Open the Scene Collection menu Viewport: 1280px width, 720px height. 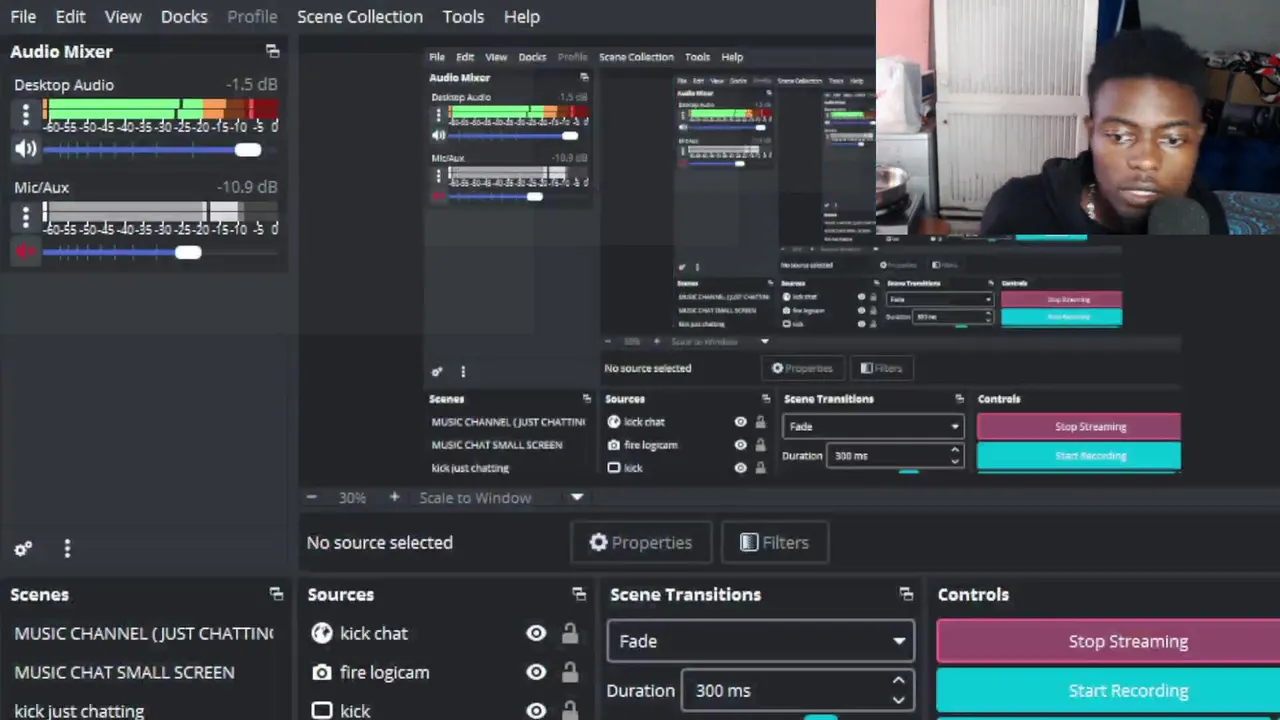(x=360, y=16)
